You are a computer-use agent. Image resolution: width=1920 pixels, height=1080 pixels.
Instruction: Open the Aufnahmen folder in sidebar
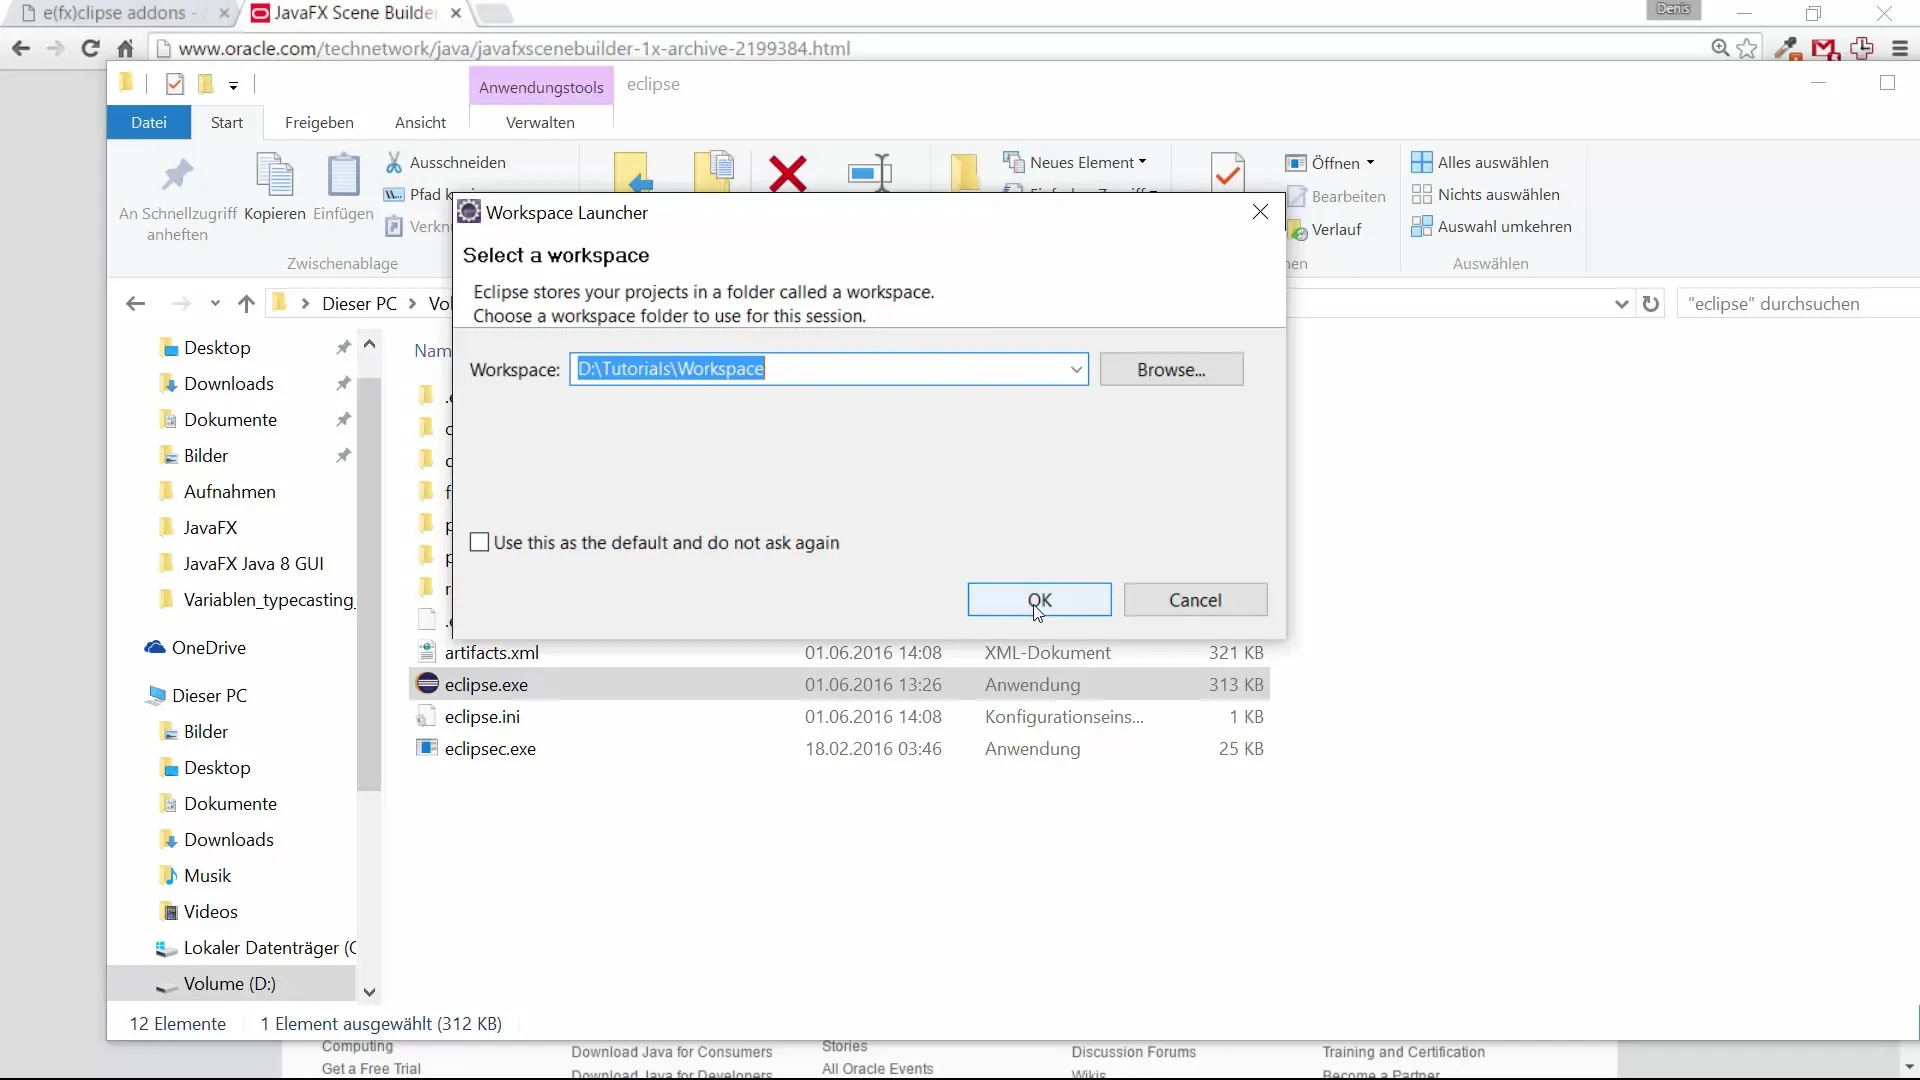pyautogui.click(x=229, y=491)
